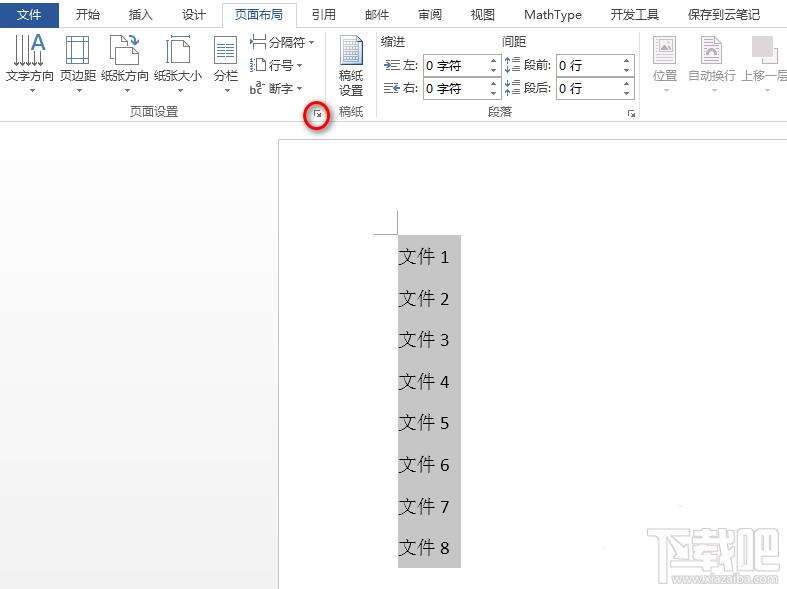
Task: Click the 上移一层 bring forward icon
Action: 764,50
